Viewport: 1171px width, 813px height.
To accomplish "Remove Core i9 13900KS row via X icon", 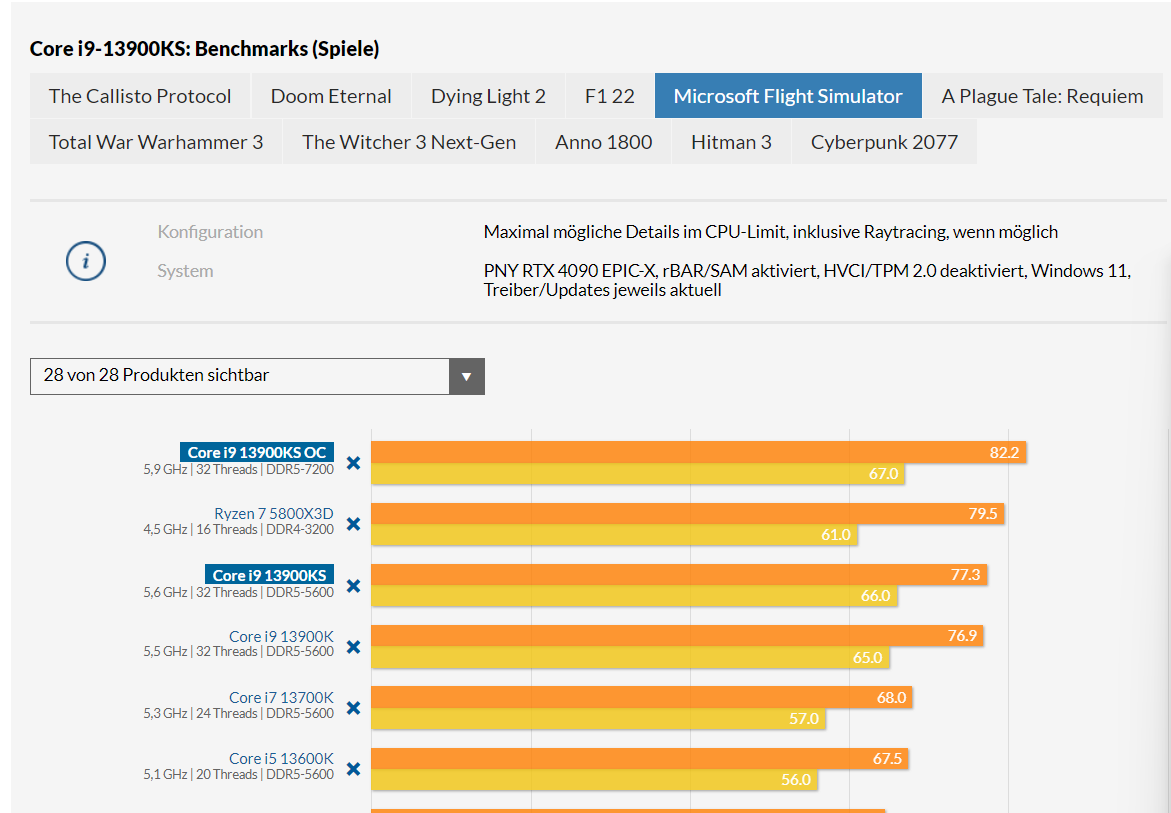I will [x=354, y=586].
